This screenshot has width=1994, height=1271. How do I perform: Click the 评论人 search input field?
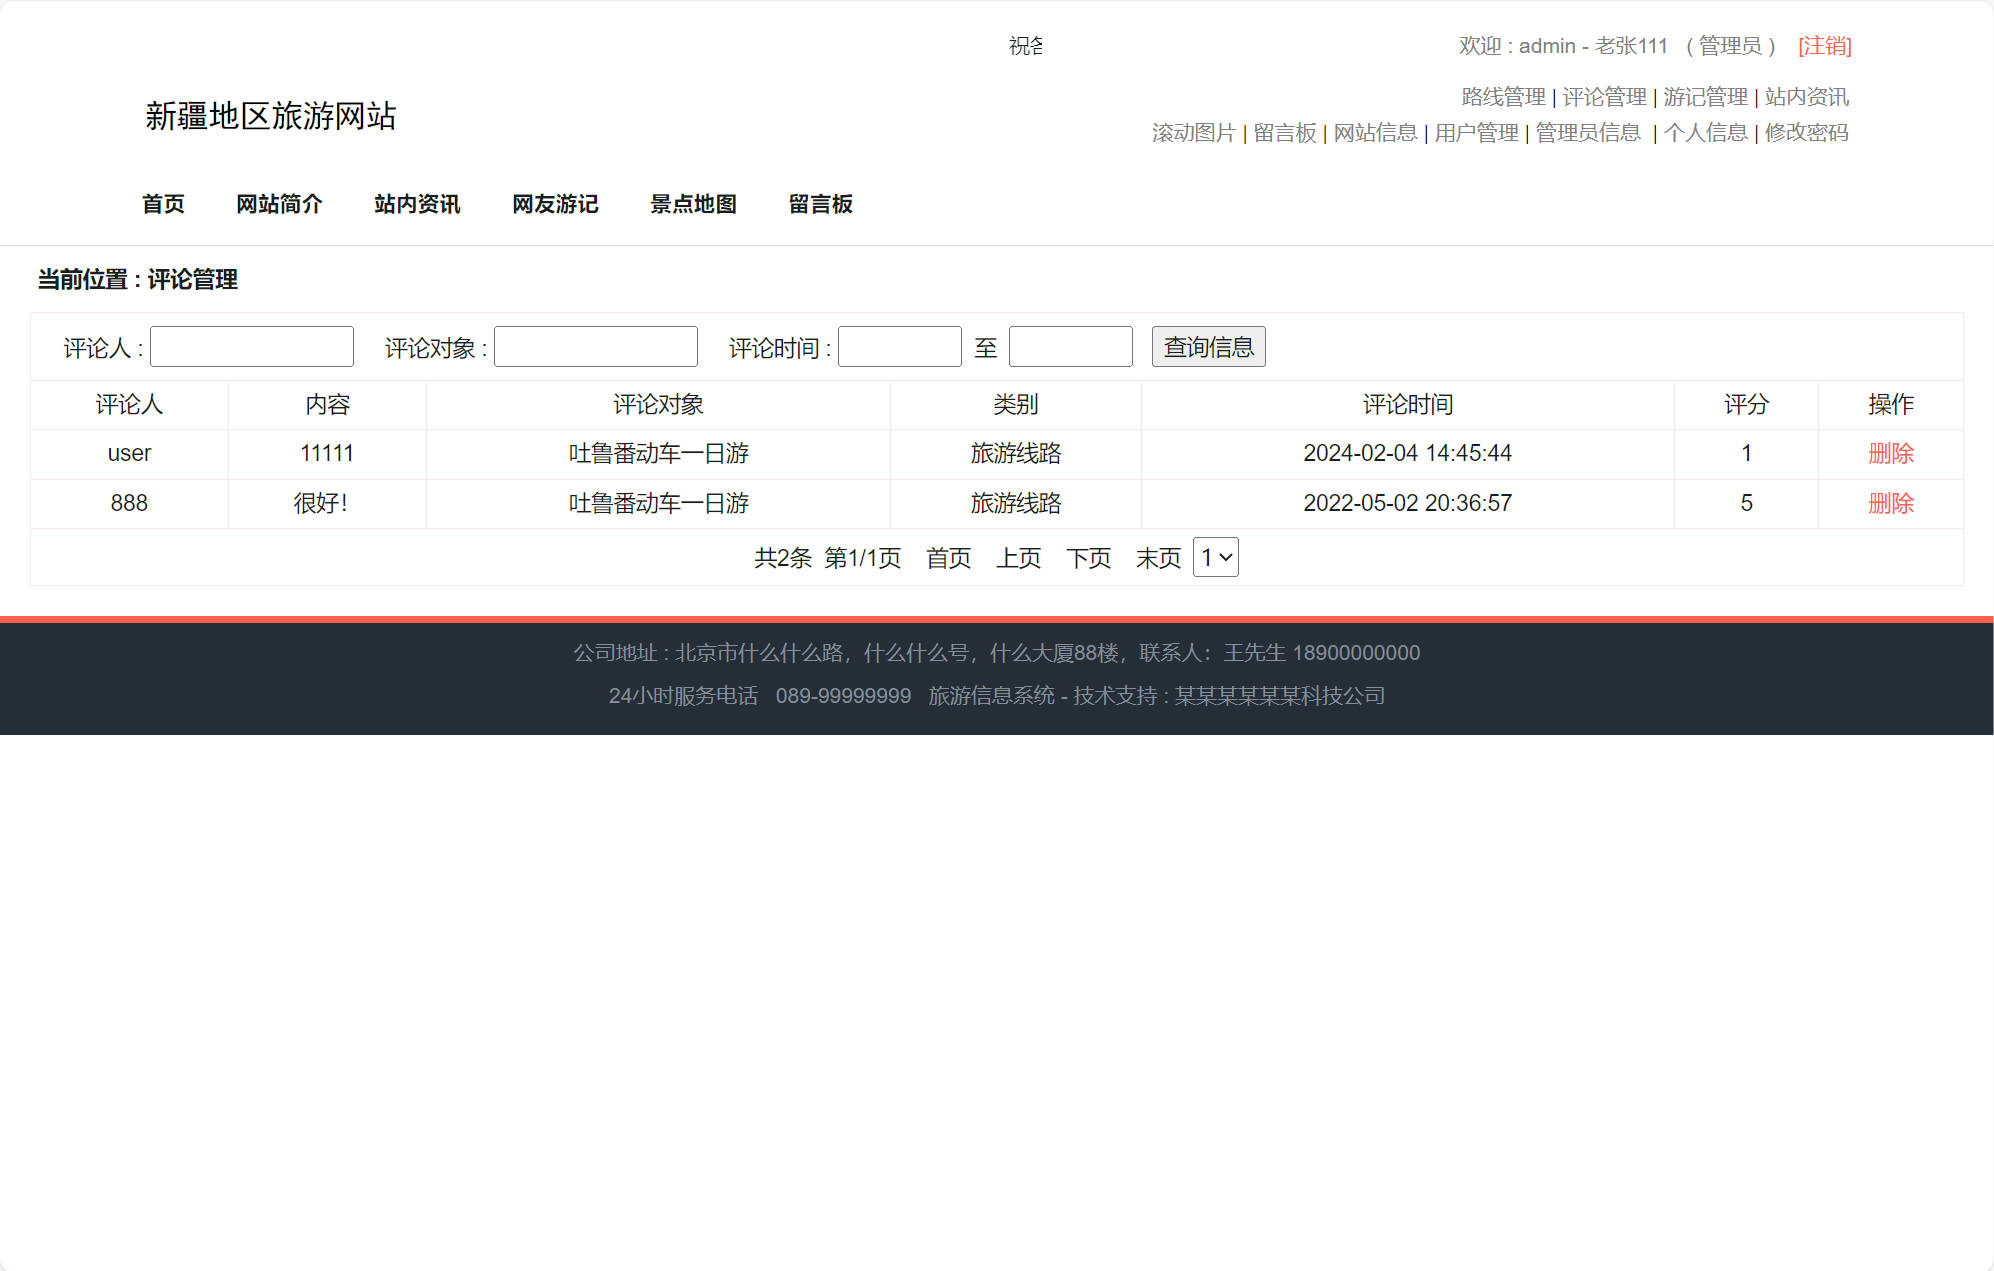coord(251,346)
